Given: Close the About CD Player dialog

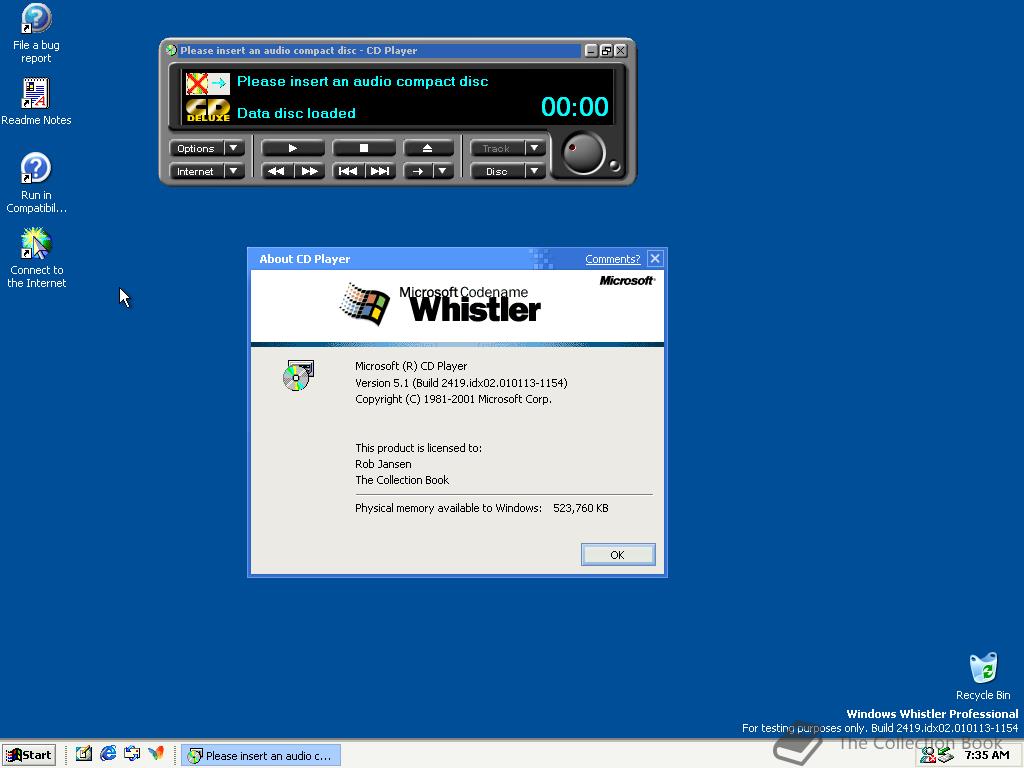Looking at the screenshot, I should (x=655, y=259).
